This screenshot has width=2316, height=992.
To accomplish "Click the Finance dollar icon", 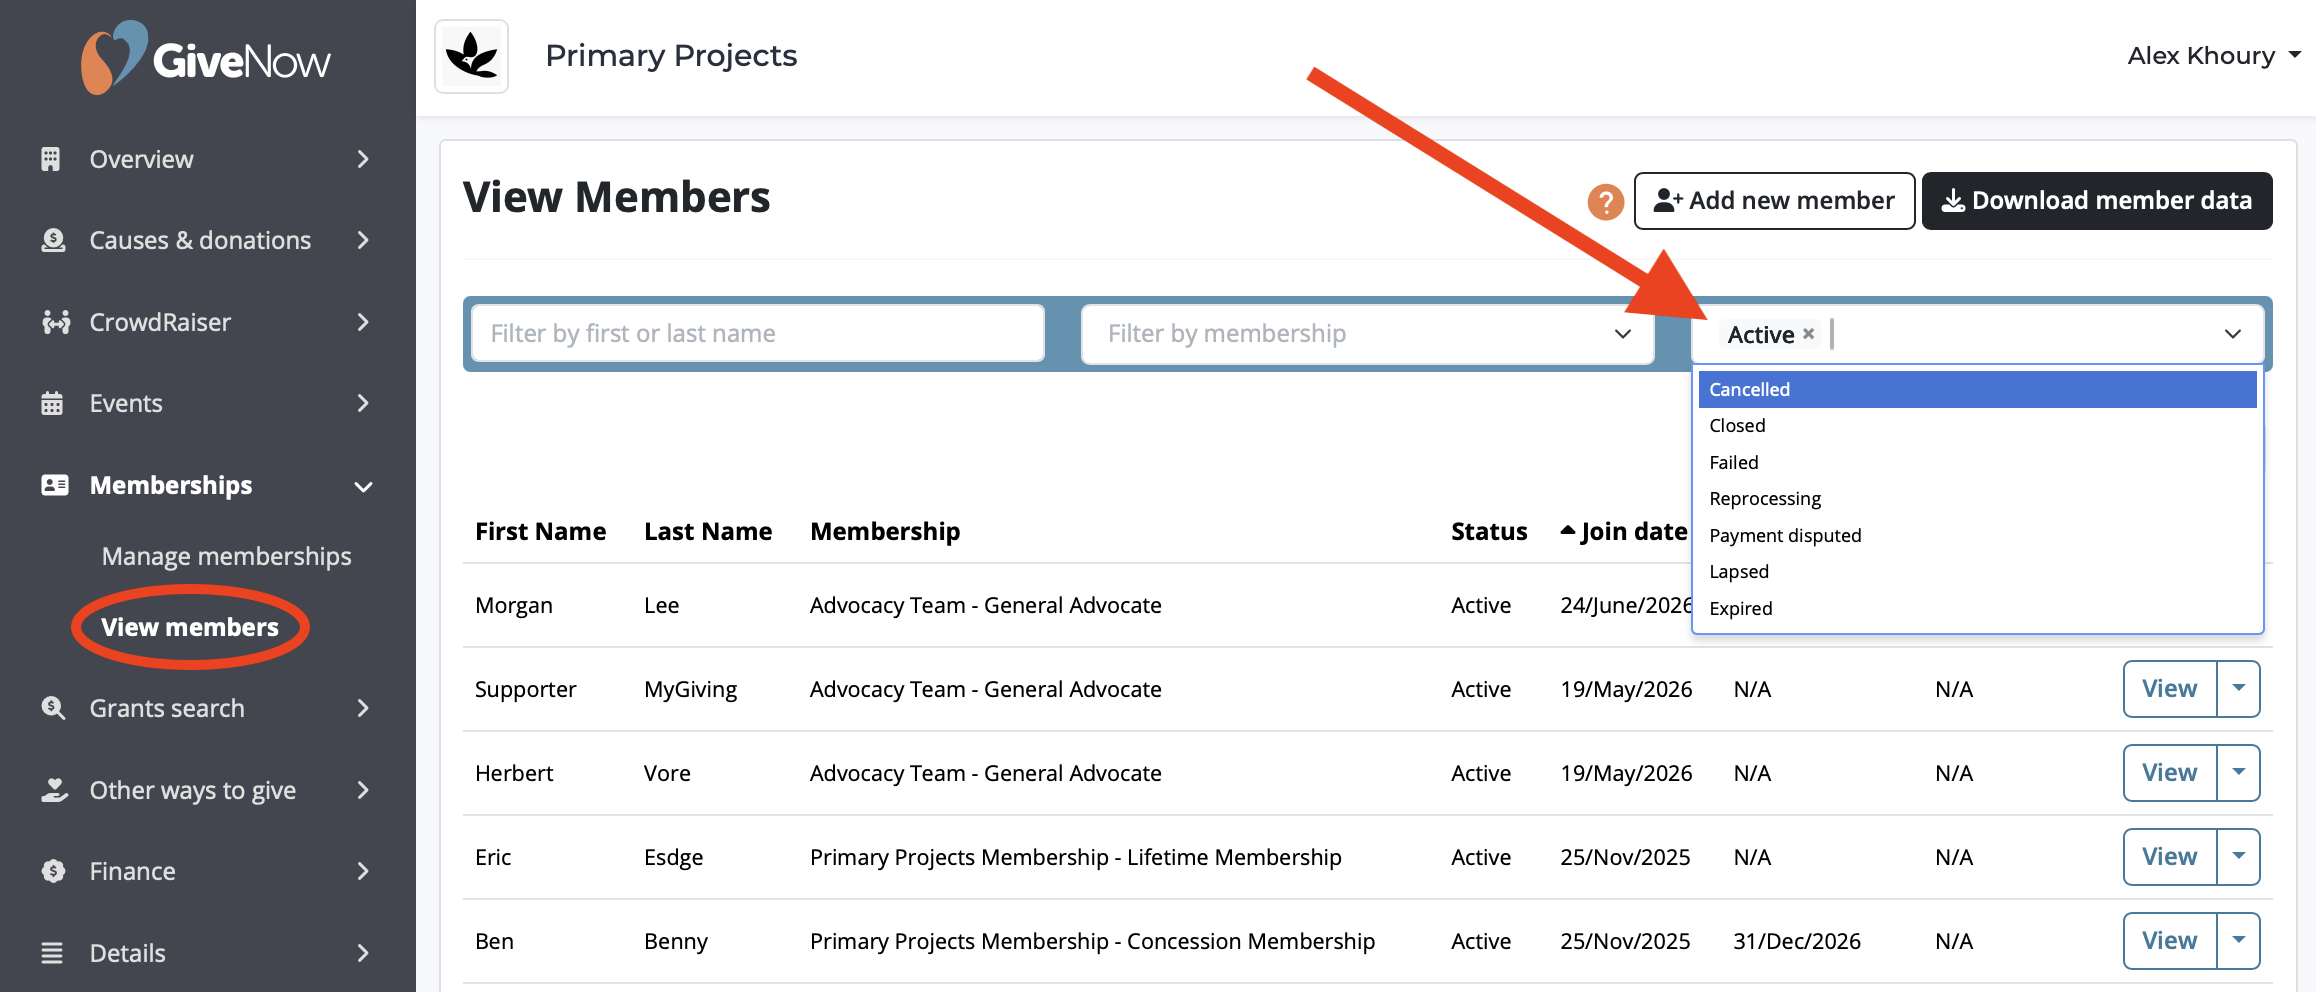I will coord(53,871).
